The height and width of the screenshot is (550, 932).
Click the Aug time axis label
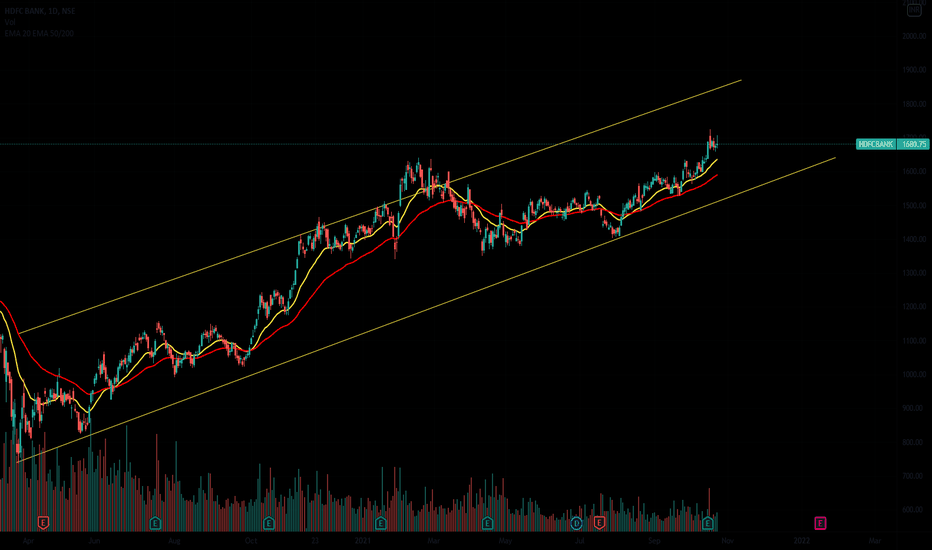pyautogui.click(x=174, y=540)
